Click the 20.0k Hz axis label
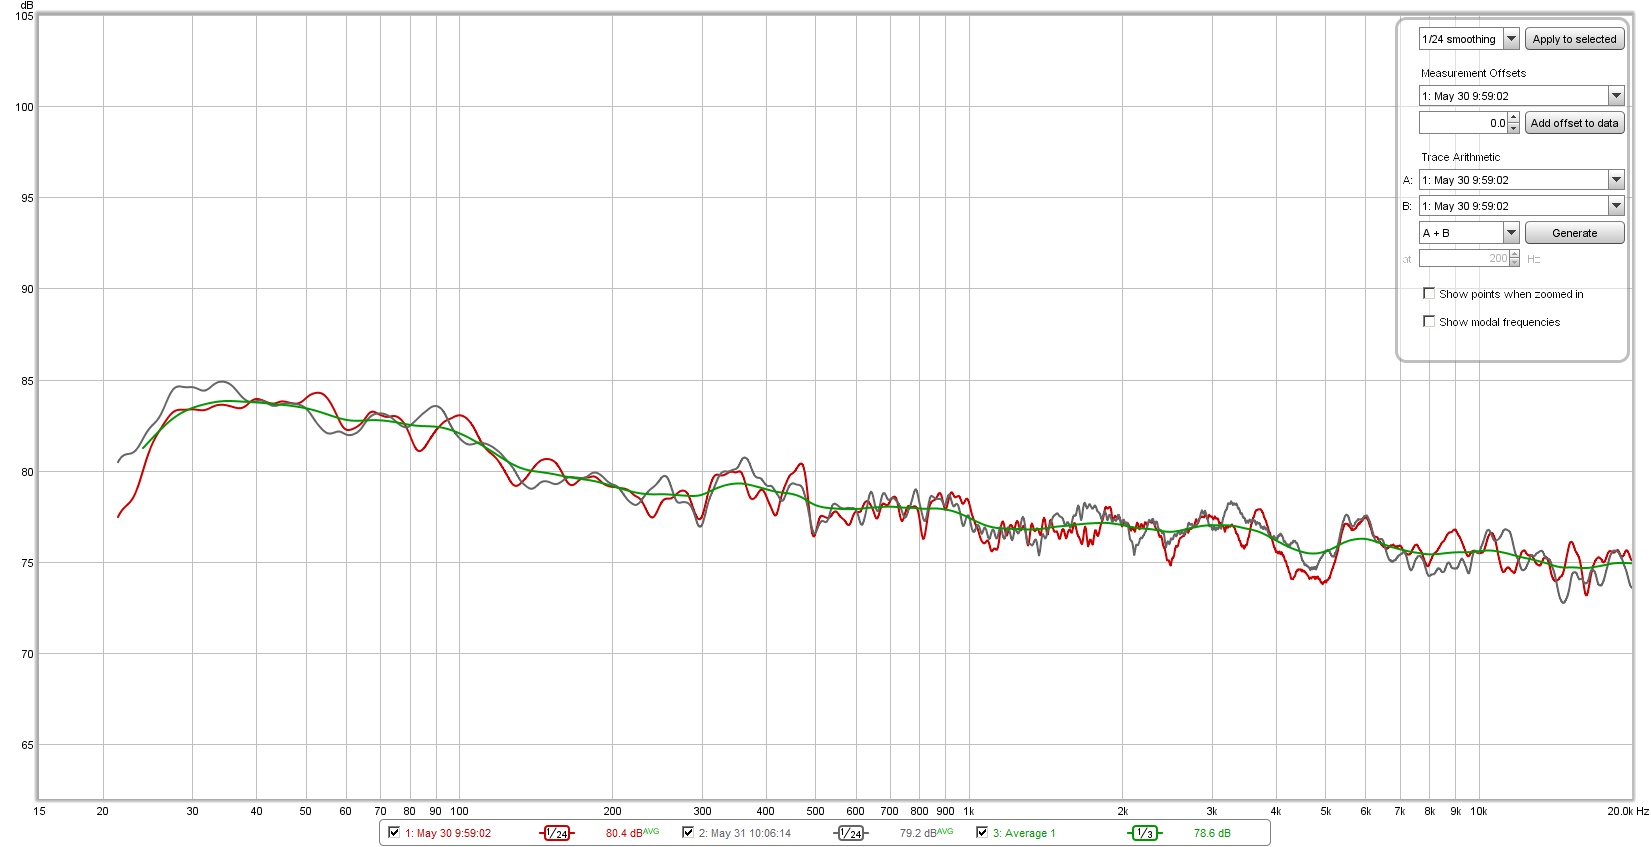The height and width of the screenshot is (847, 1651). pos(1627,811)
